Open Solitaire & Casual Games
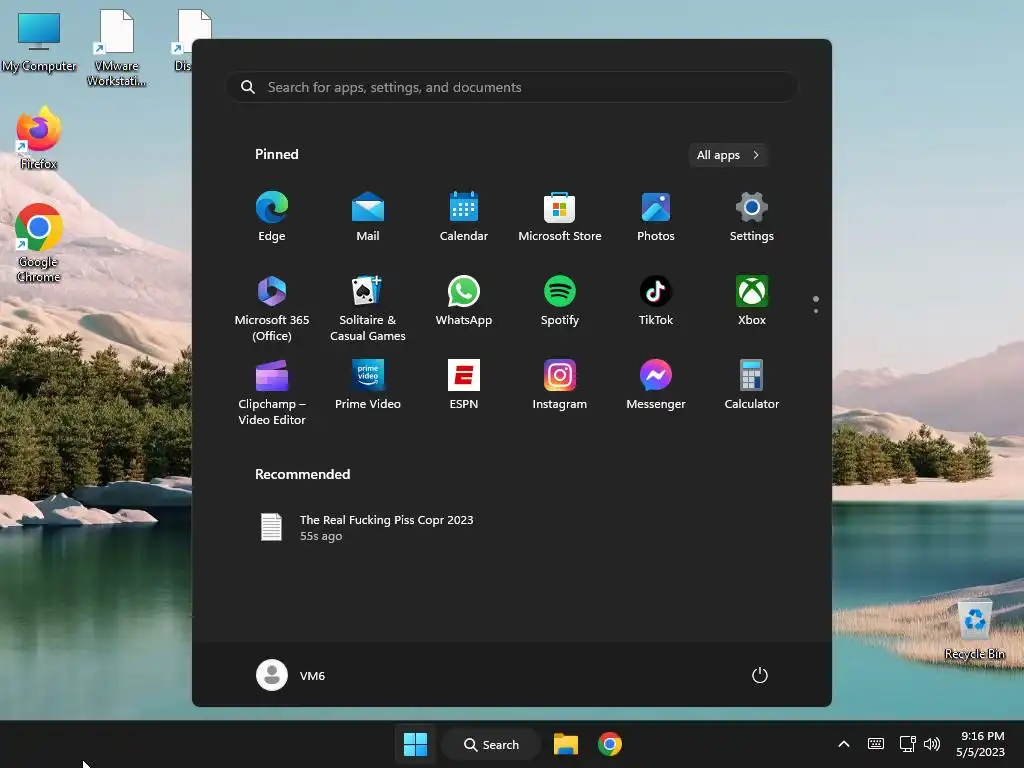This screenshot has height=768, width=1024. point(368,308)
